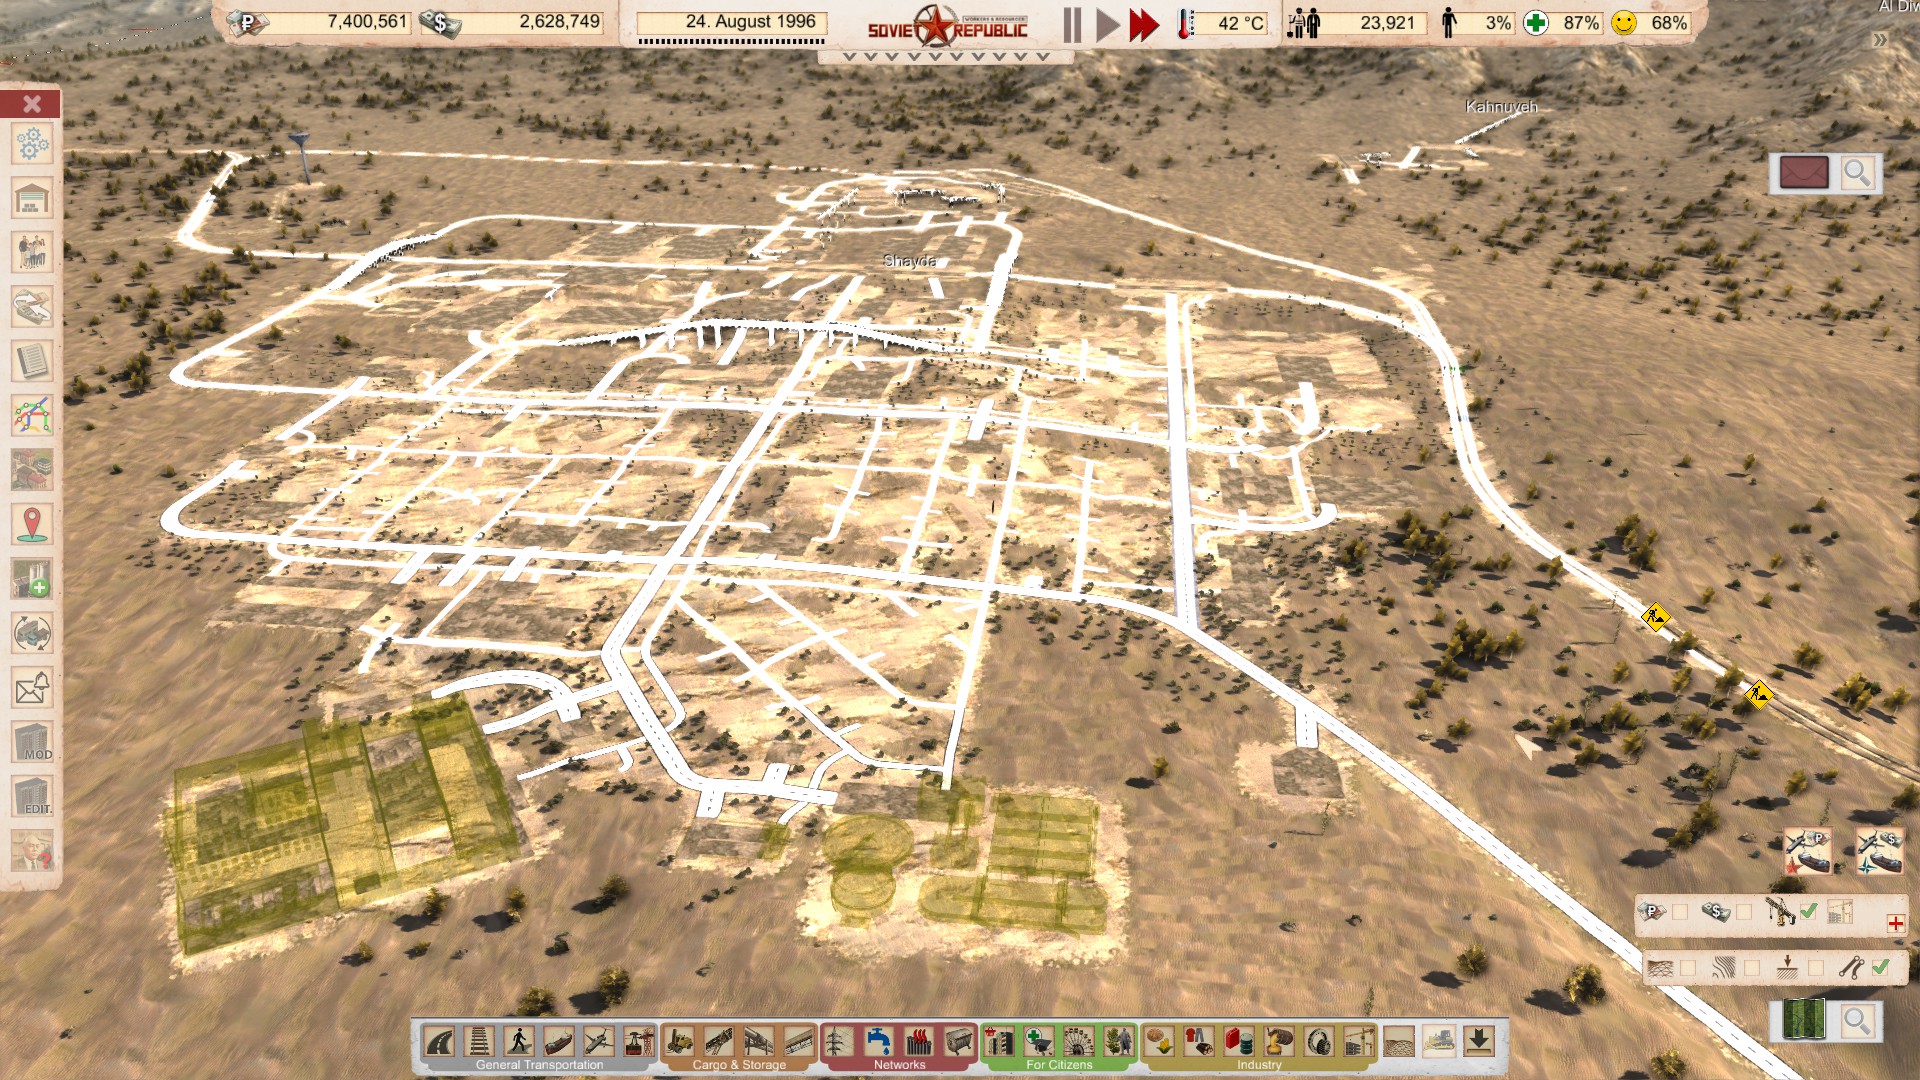Enable the ruble auto-purchase checkbox

pos(1680,912)
